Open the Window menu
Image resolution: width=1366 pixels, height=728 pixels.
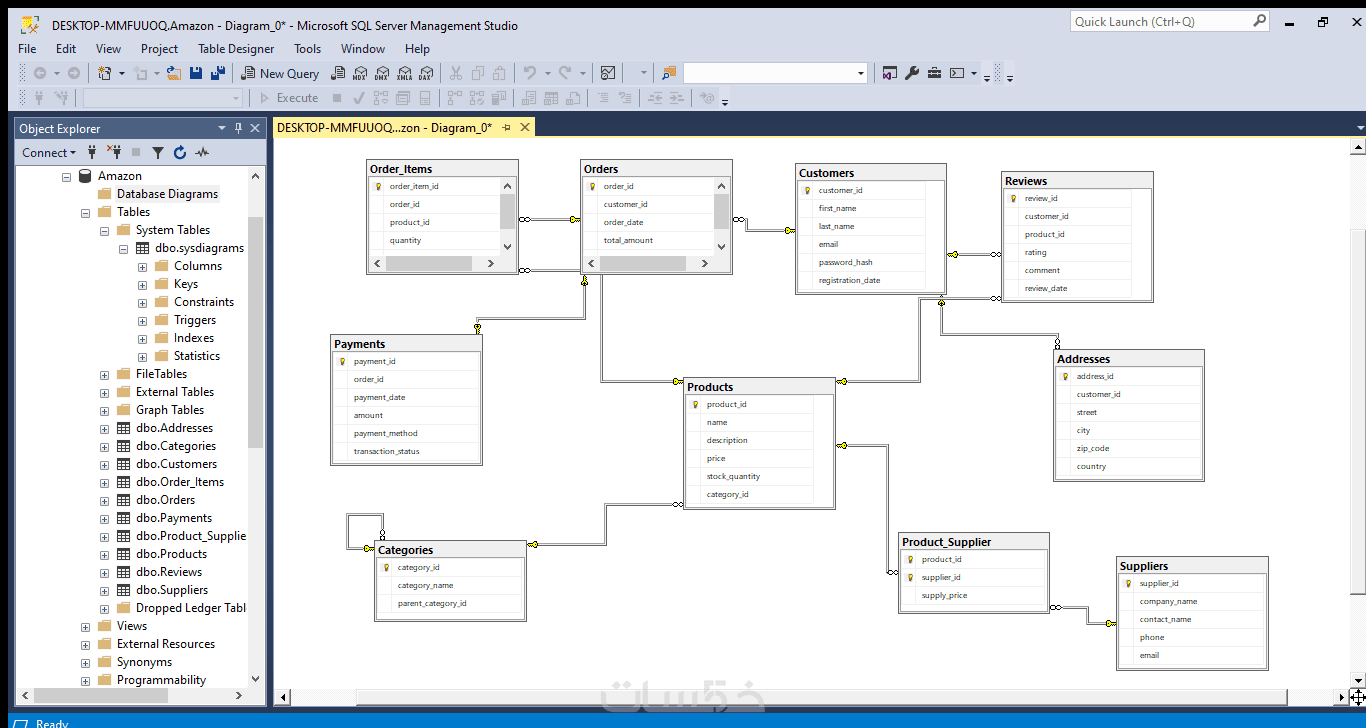(x=363, y=48)
